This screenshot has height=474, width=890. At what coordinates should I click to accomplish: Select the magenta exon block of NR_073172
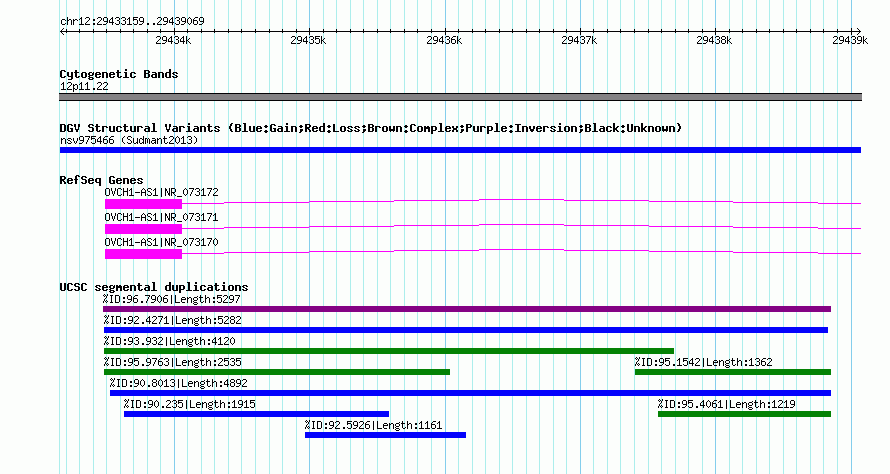pos(143,204)
